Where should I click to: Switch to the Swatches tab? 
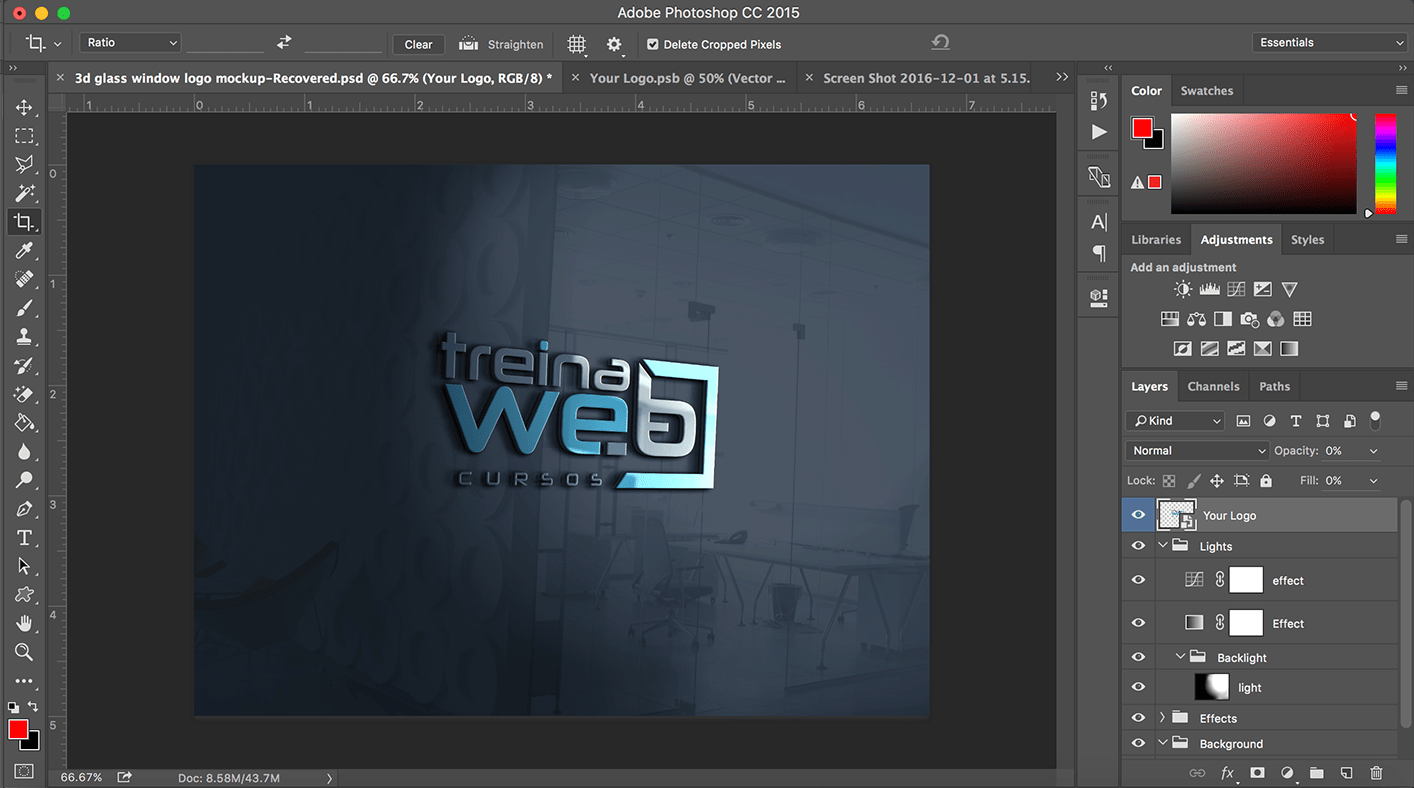[x=1207, y=91]
